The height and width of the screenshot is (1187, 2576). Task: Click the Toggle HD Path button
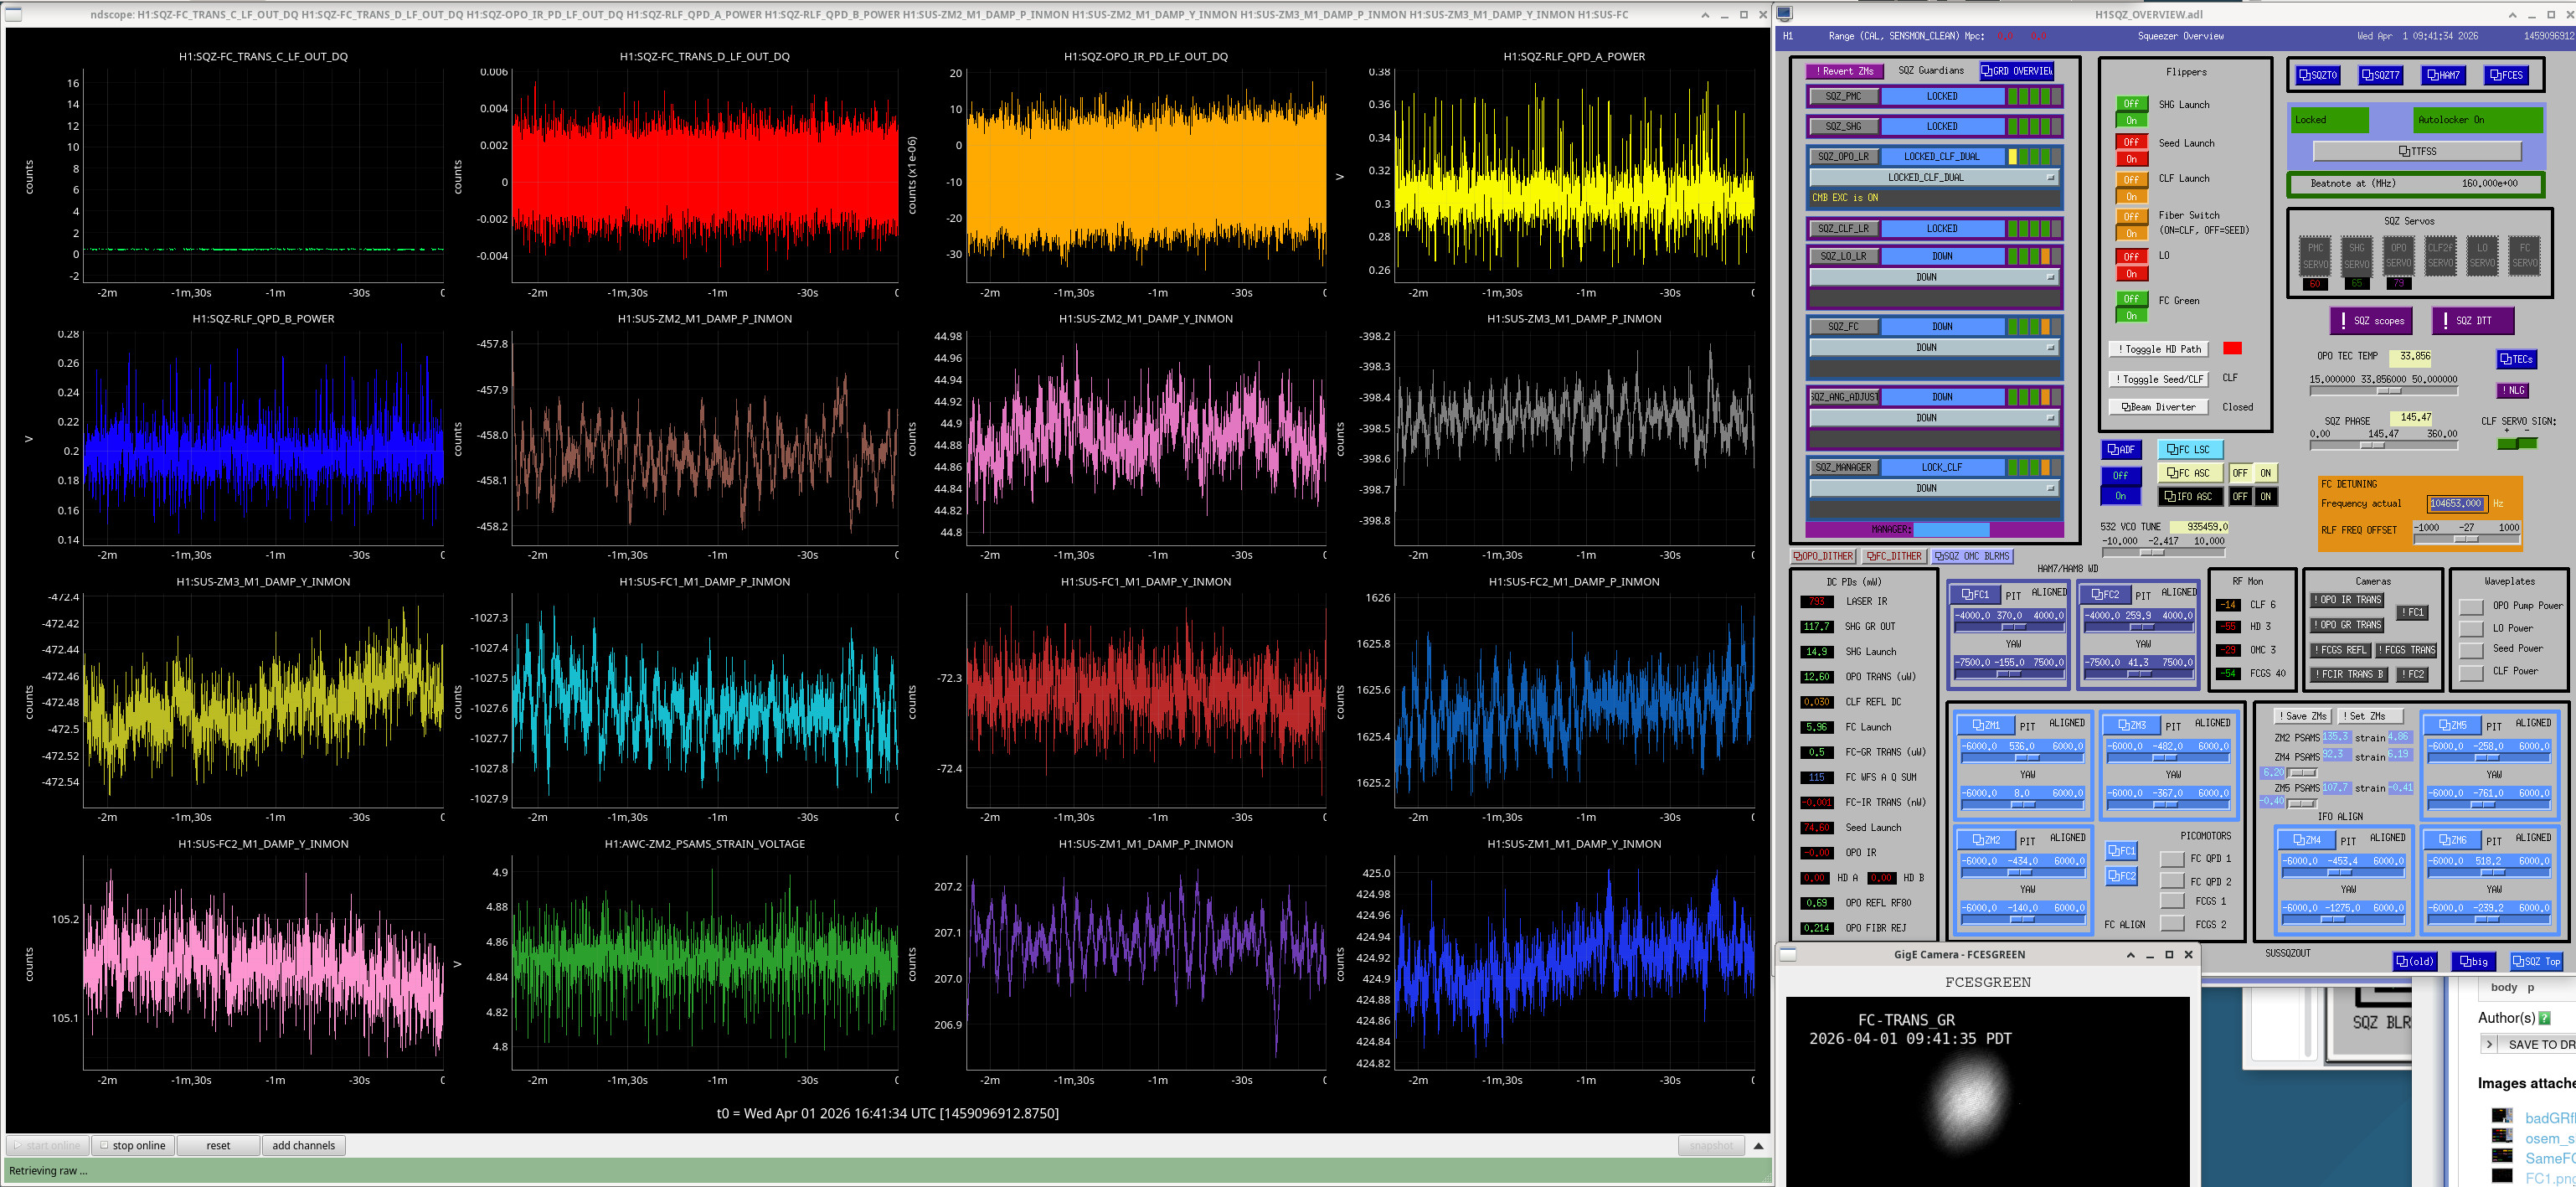[x=2159, y=349]
